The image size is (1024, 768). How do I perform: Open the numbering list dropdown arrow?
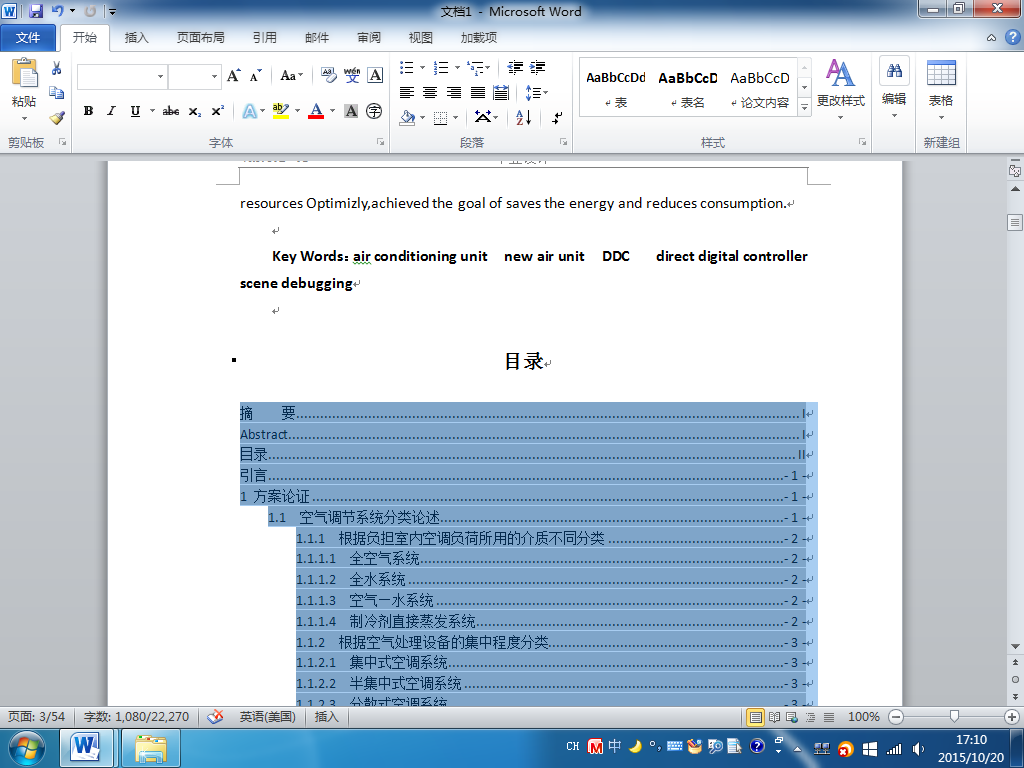(x=456, y=67)
